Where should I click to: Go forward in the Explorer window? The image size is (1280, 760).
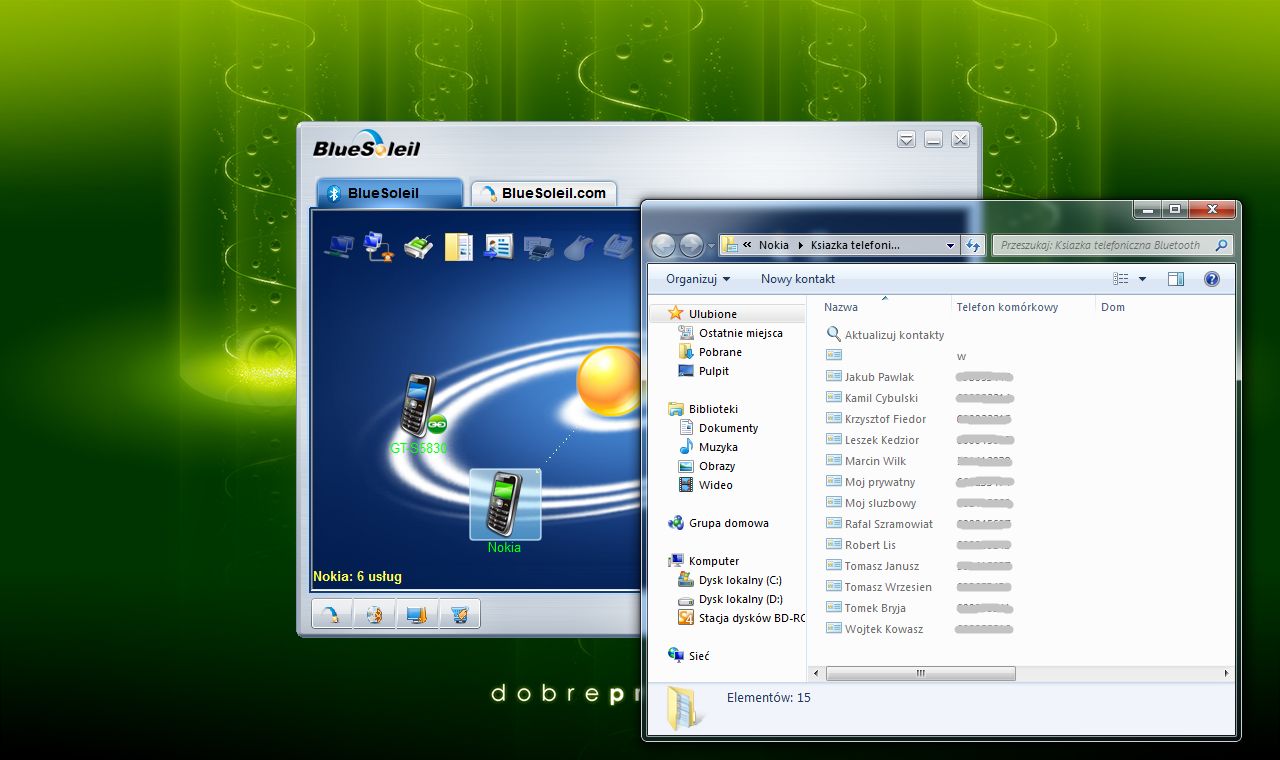click(691, 245)
